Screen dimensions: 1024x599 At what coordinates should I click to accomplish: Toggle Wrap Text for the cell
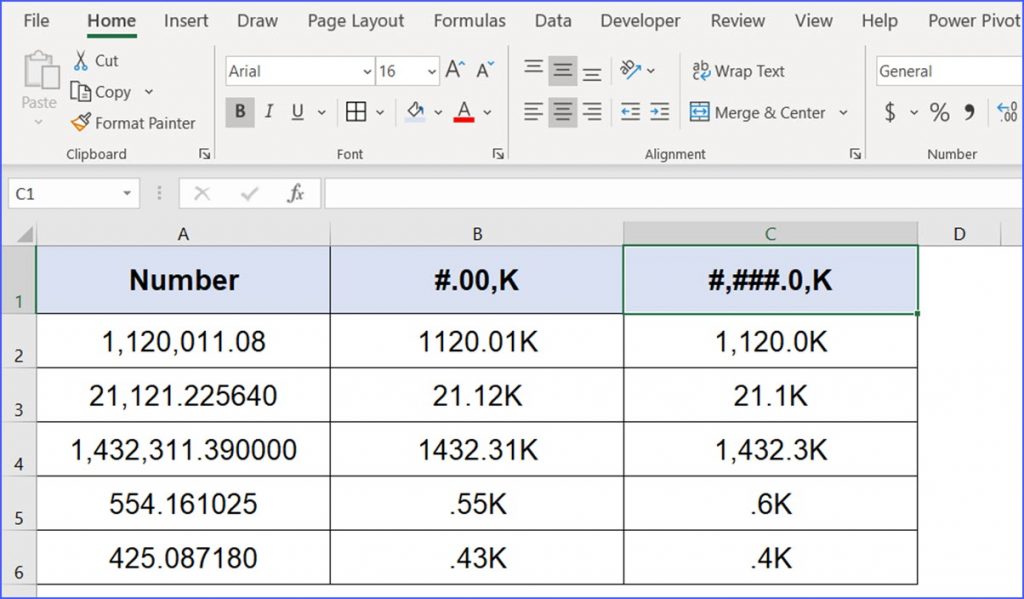[x=738, y=71]
